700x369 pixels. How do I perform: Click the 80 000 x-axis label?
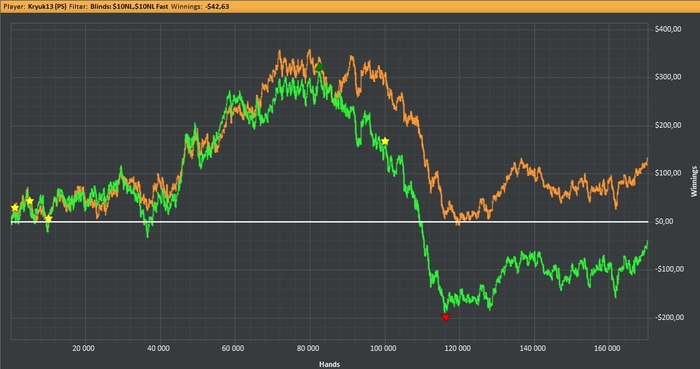click(308, 348)
